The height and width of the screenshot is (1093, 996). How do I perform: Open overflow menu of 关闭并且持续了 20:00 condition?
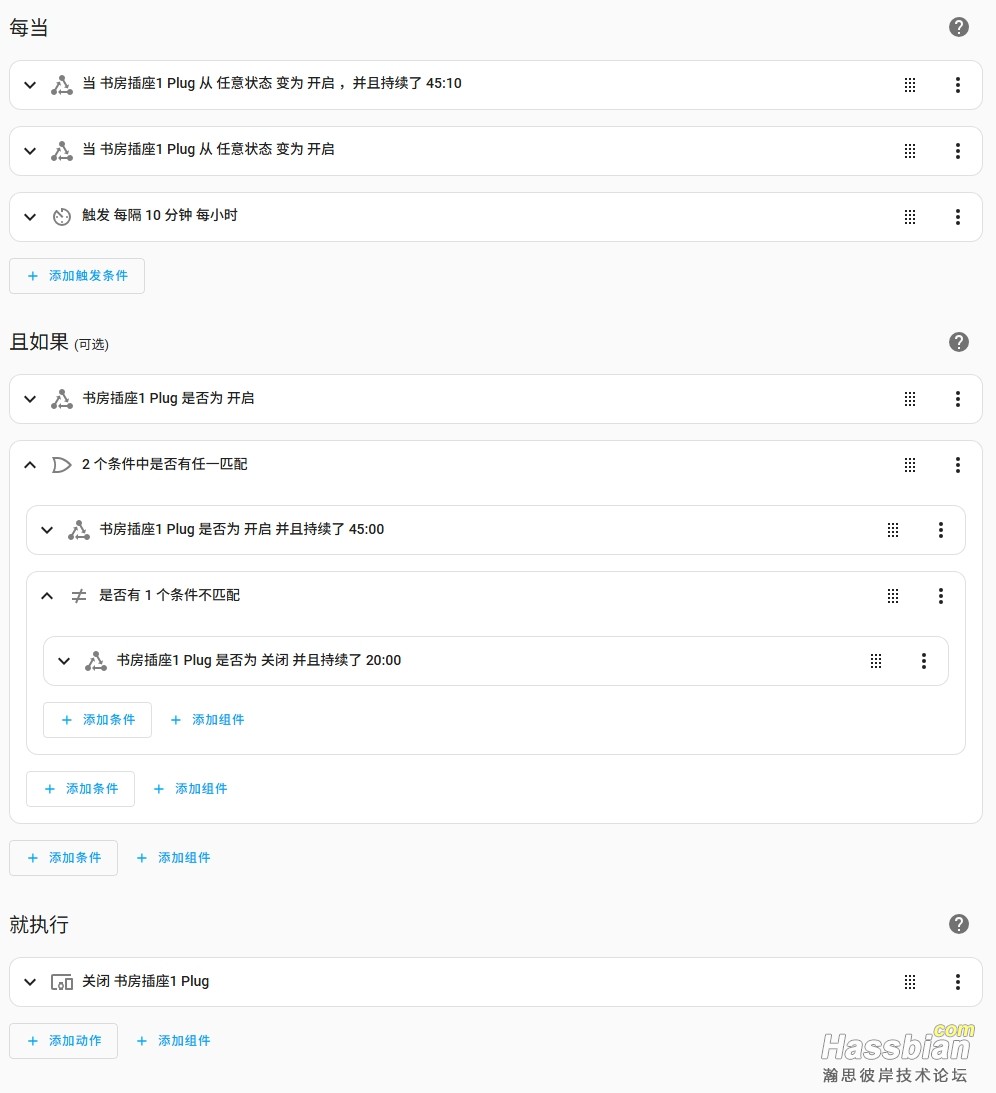(x=924, y=661)
